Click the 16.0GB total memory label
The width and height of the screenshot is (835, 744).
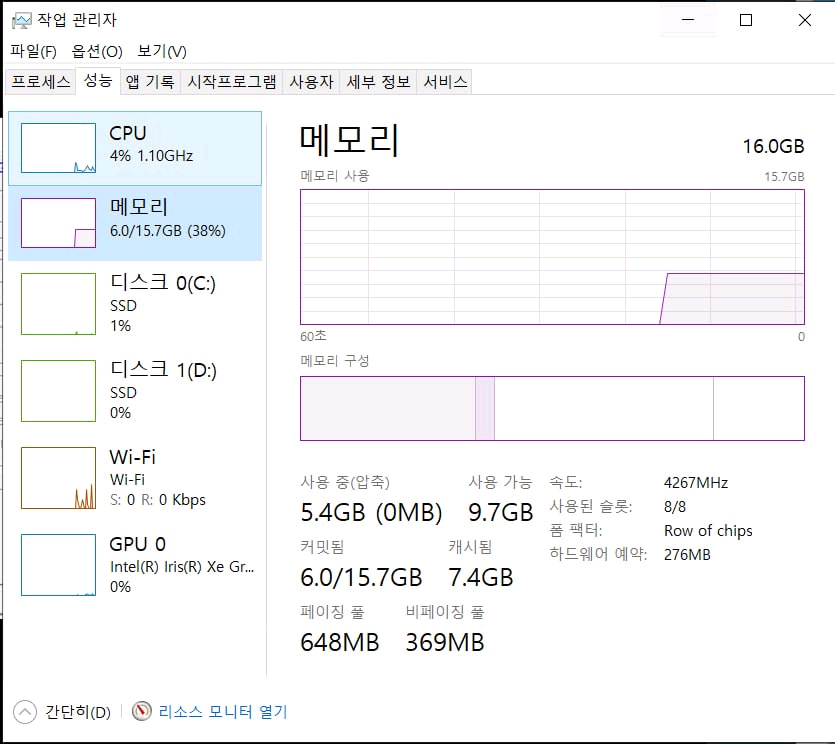[x=773, y=146]
